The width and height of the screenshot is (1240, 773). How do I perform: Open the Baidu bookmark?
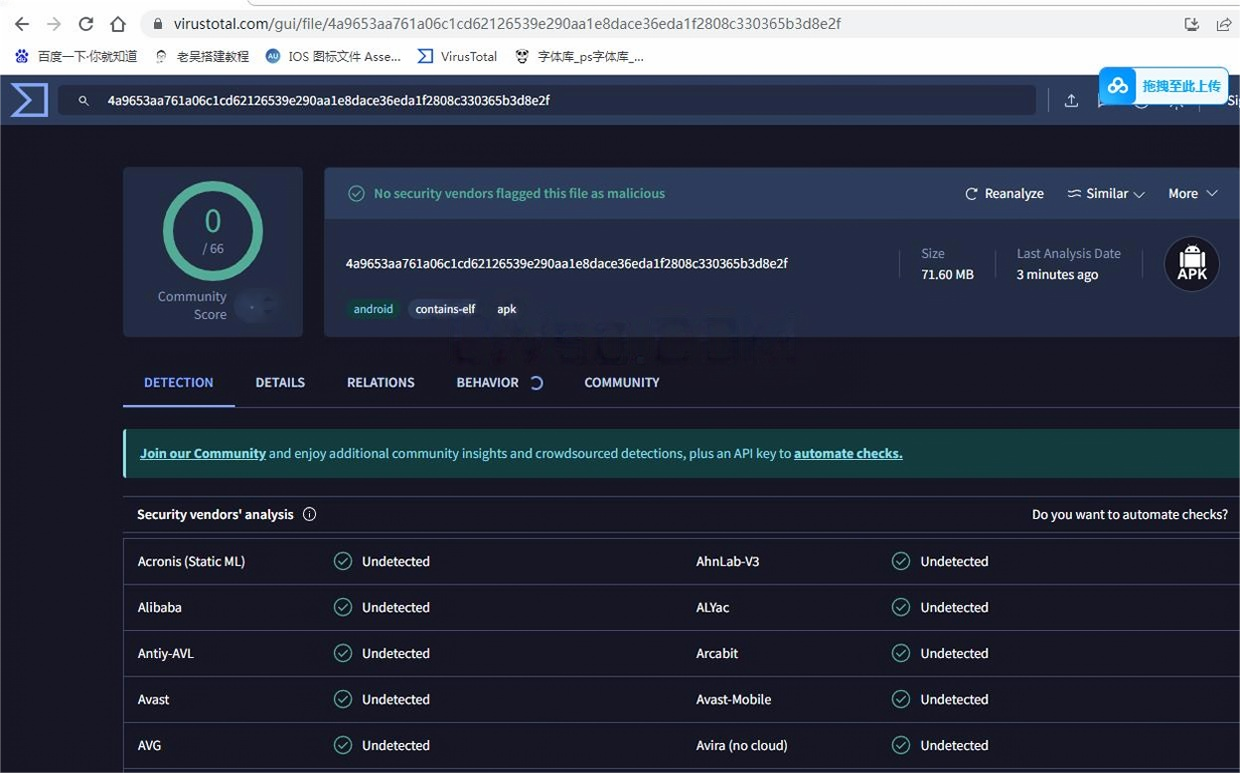76,56
